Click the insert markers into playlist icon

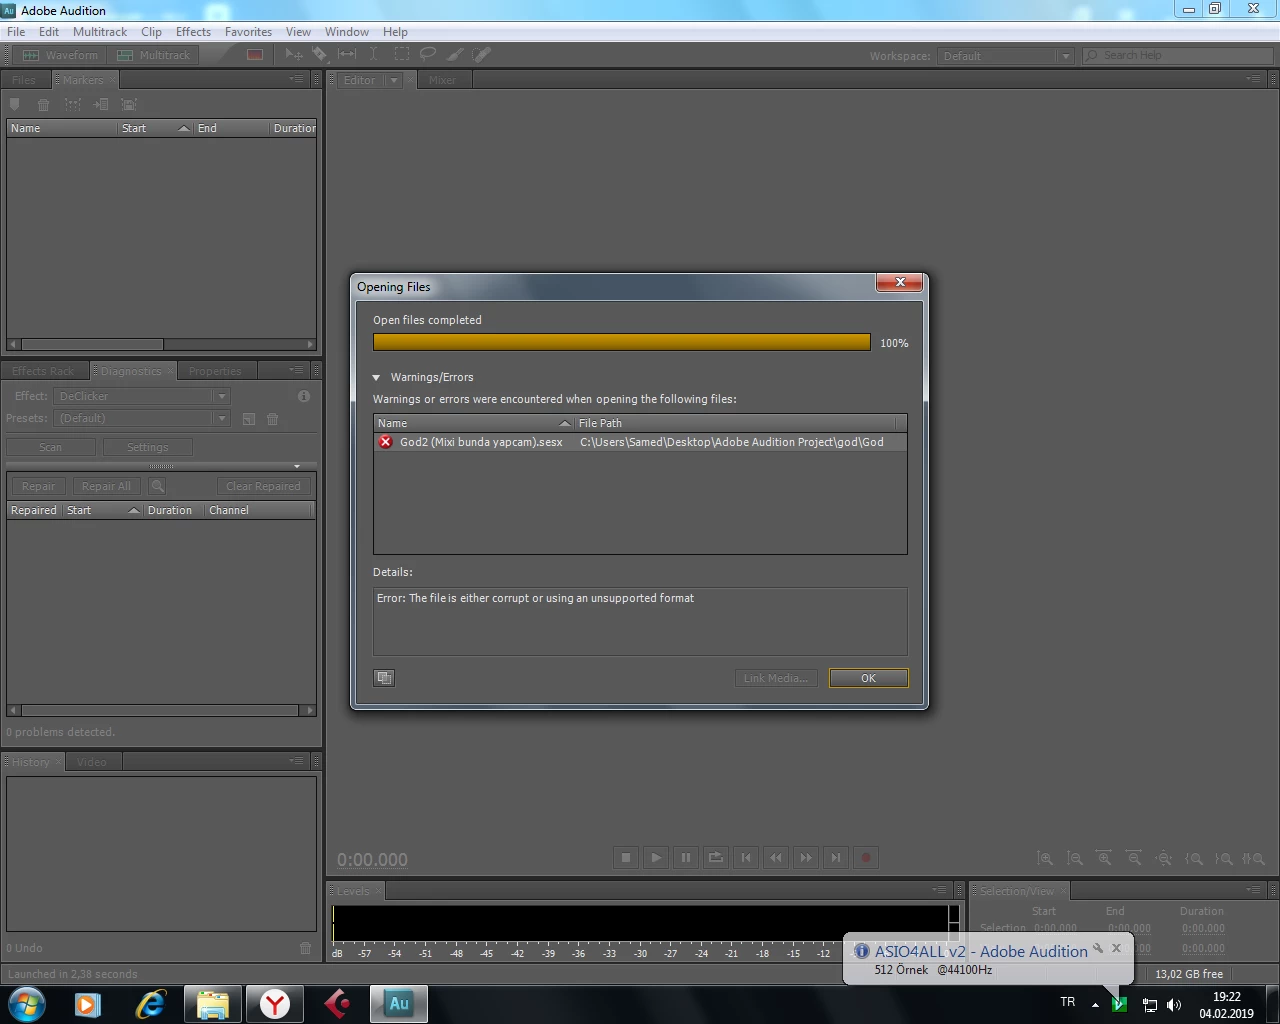(x=101, y=104)
